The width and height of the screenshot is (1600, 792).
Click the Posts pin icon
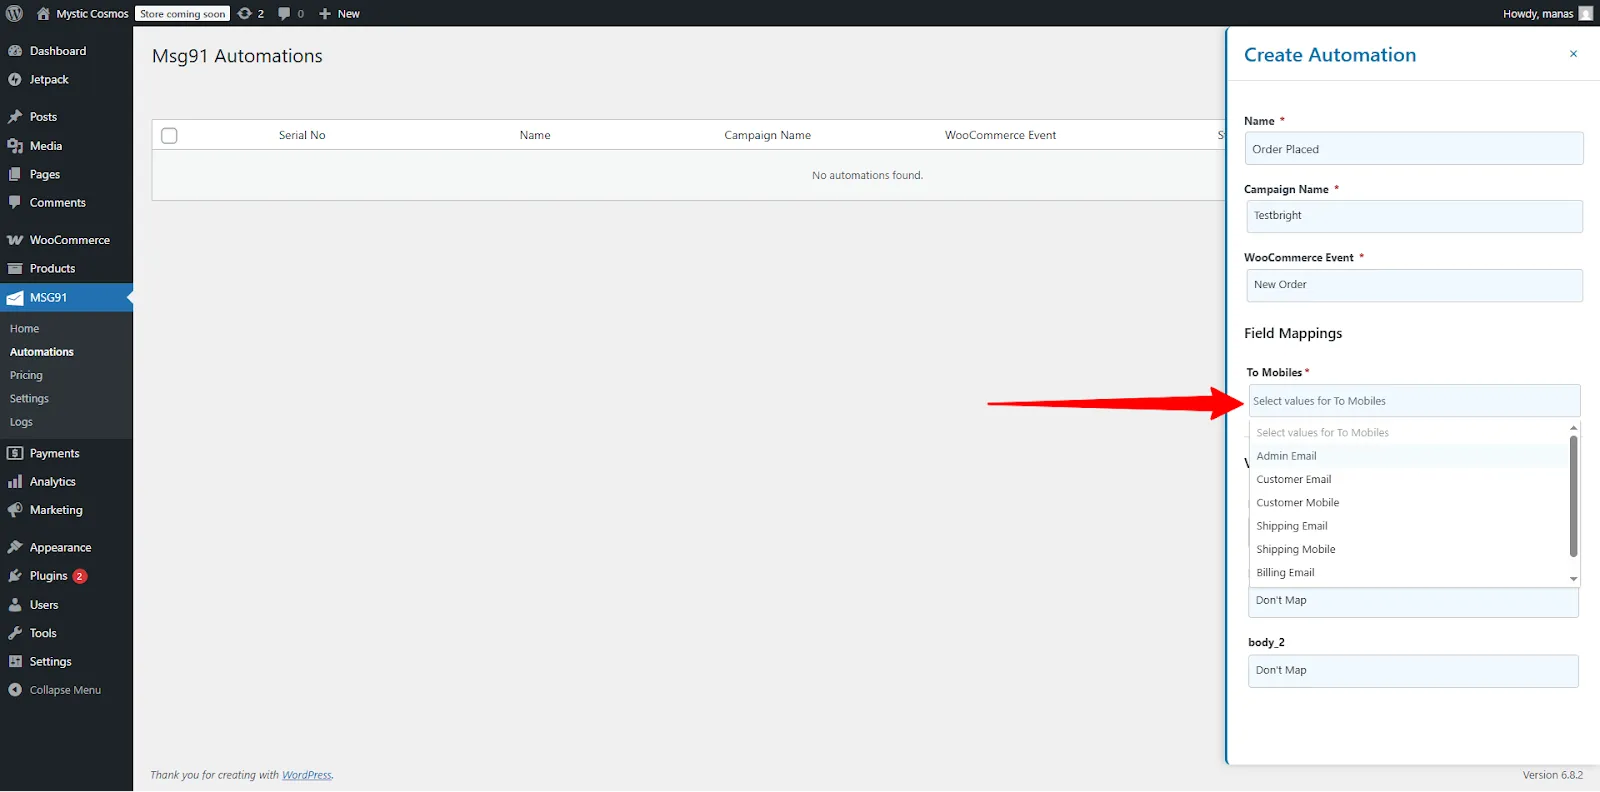[x=15, y=117]
